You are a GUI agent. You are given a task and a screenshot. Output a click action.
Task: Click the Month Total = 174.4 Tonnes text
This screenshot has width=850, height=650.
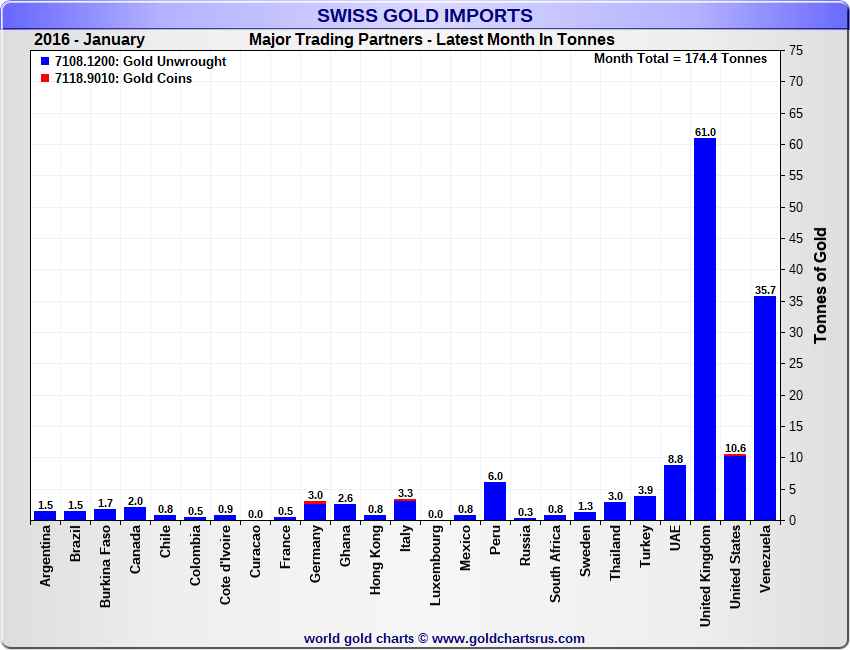pos(680,59)
